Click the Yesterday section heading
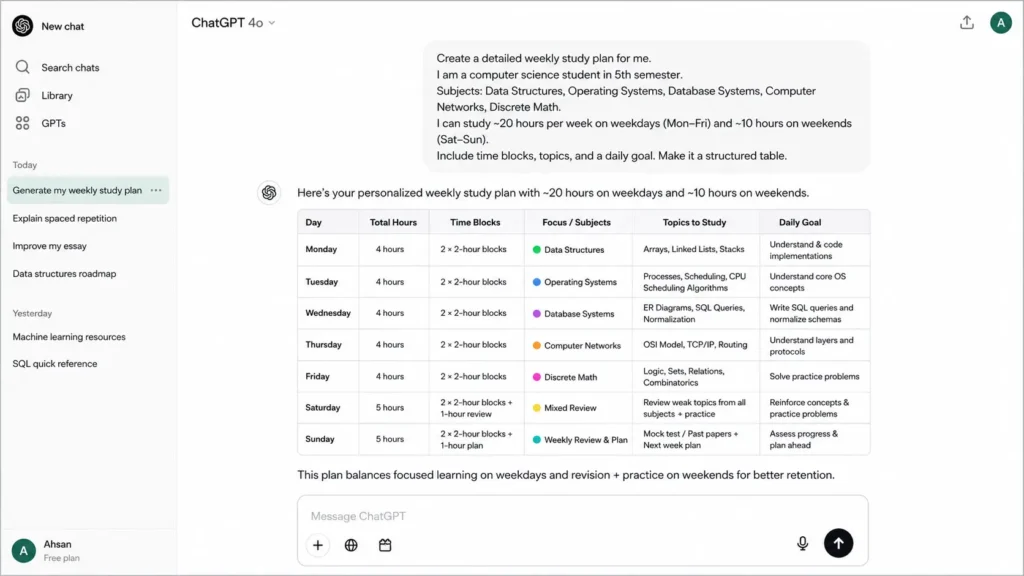 [32, 313]
